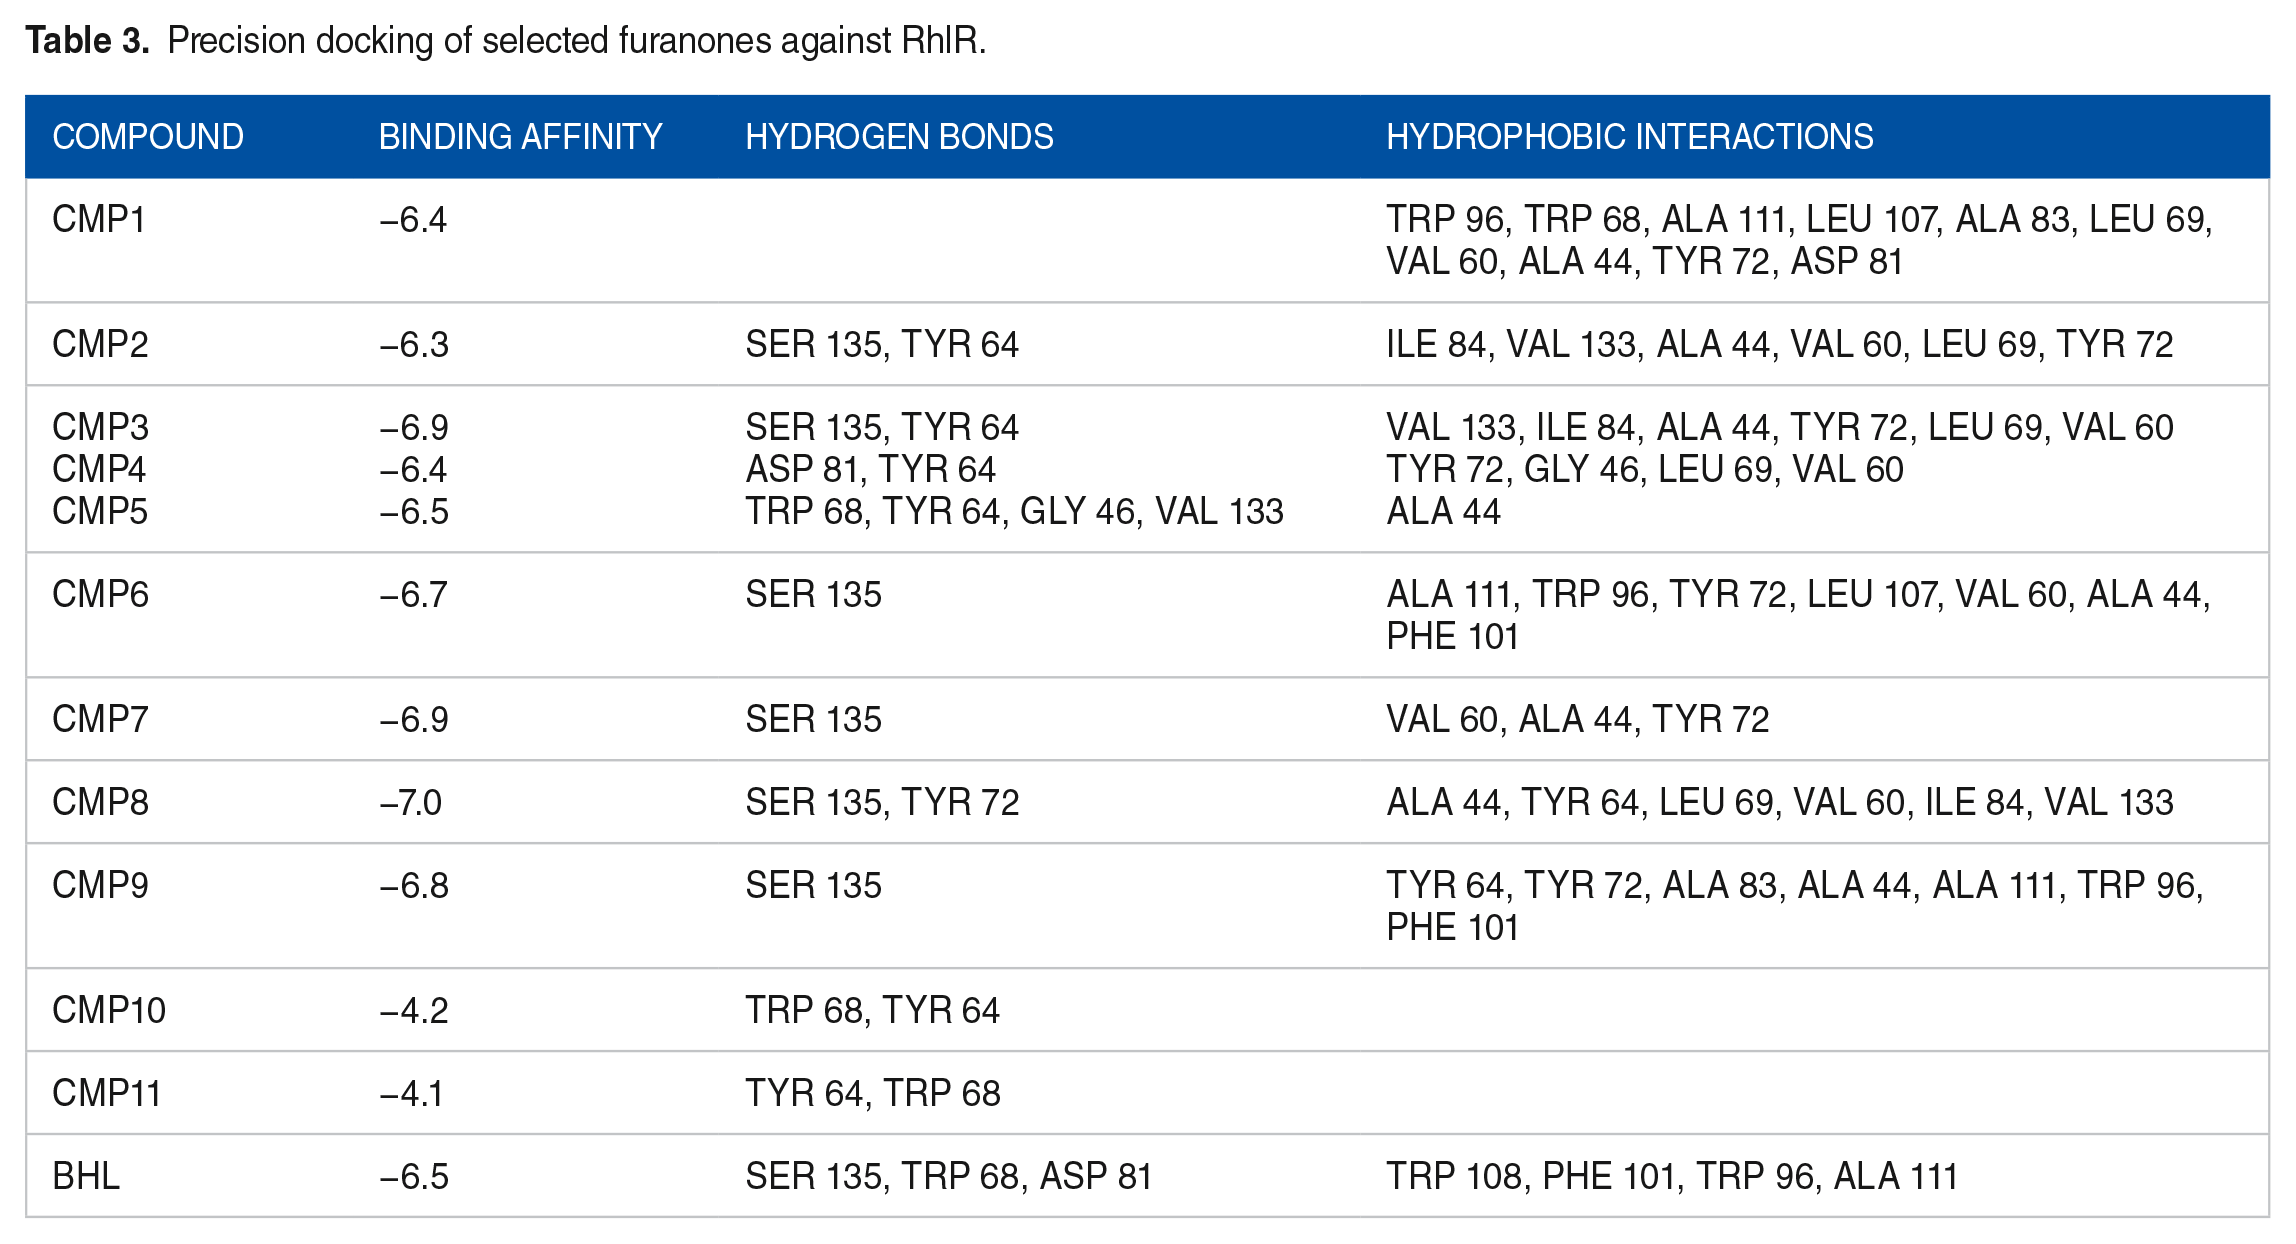2296x1244 pixels.
Task: Click BHL hydrophobic TRP 108 entry
Action: (x=1458, y=1176)
